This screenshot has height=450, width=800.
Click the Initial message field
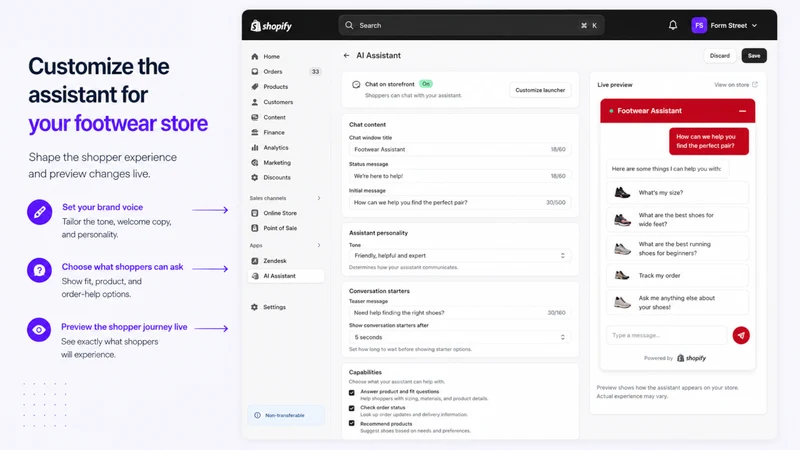pos(460,203)
